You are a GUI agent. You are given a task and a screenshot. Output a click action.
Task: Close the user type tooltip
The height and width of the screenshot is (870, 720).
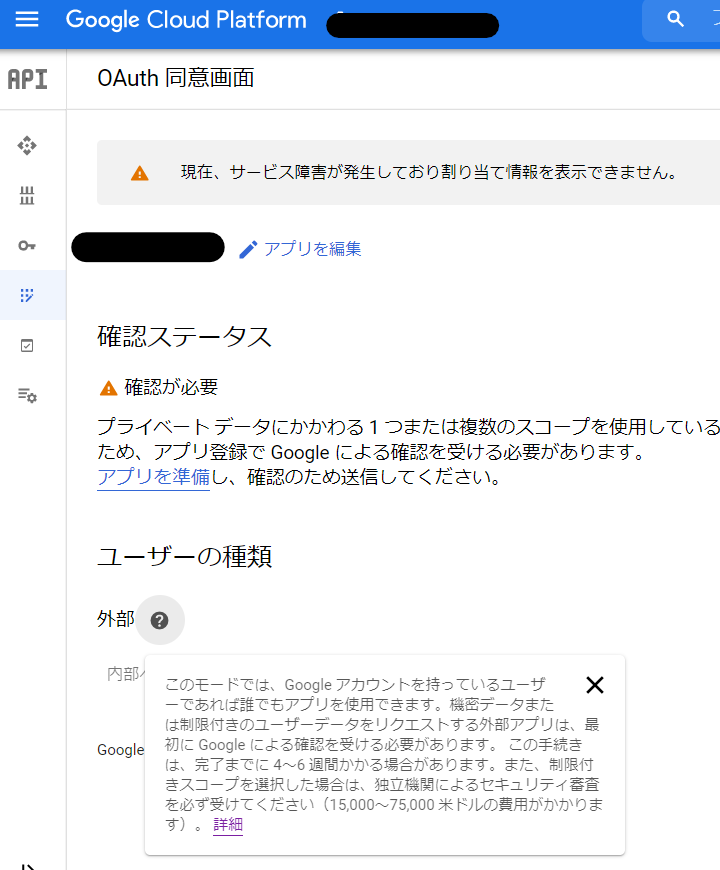click(595, 685)
